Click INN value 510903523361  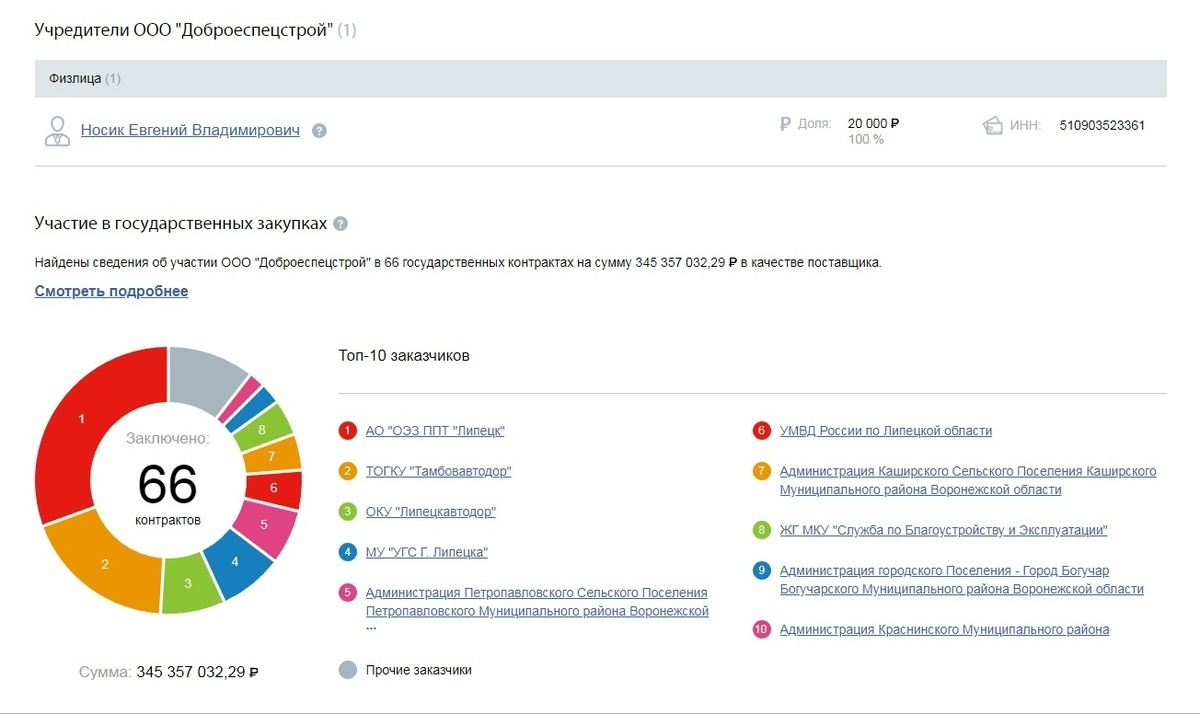point(1102,126)
